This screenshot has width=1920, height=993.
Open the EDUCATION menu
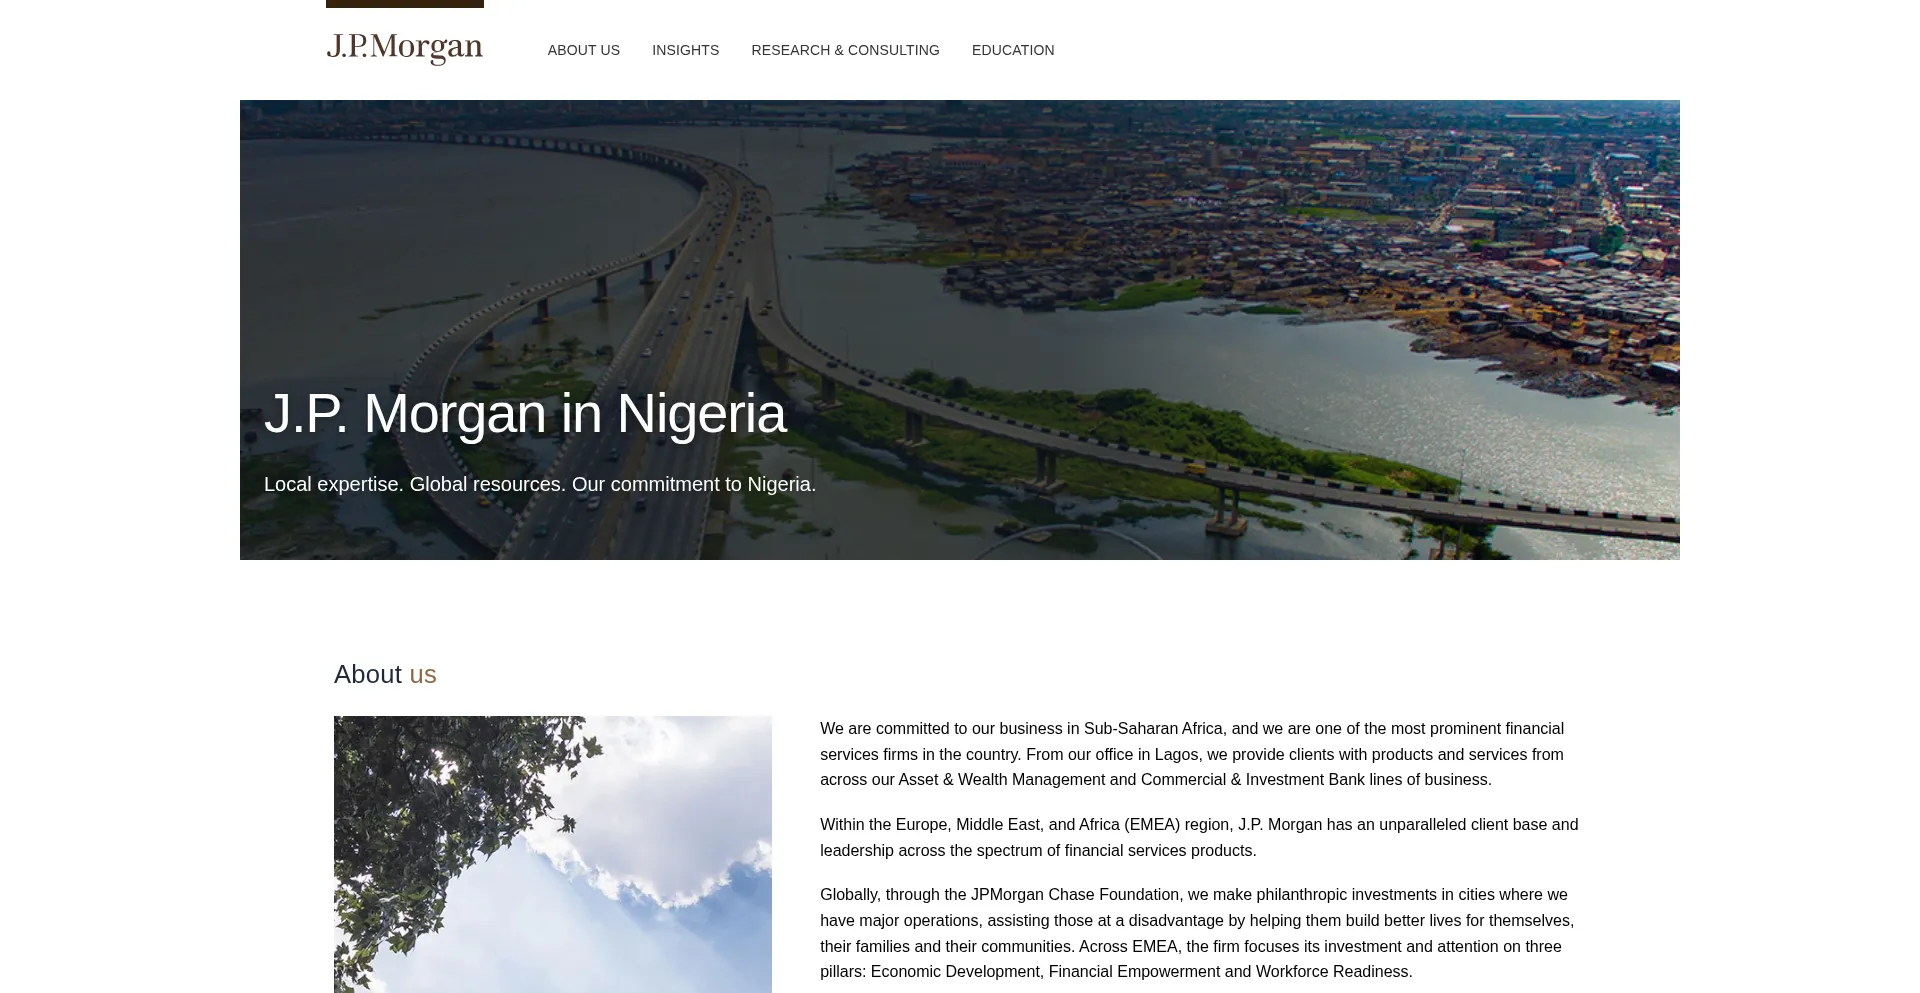1013,50
